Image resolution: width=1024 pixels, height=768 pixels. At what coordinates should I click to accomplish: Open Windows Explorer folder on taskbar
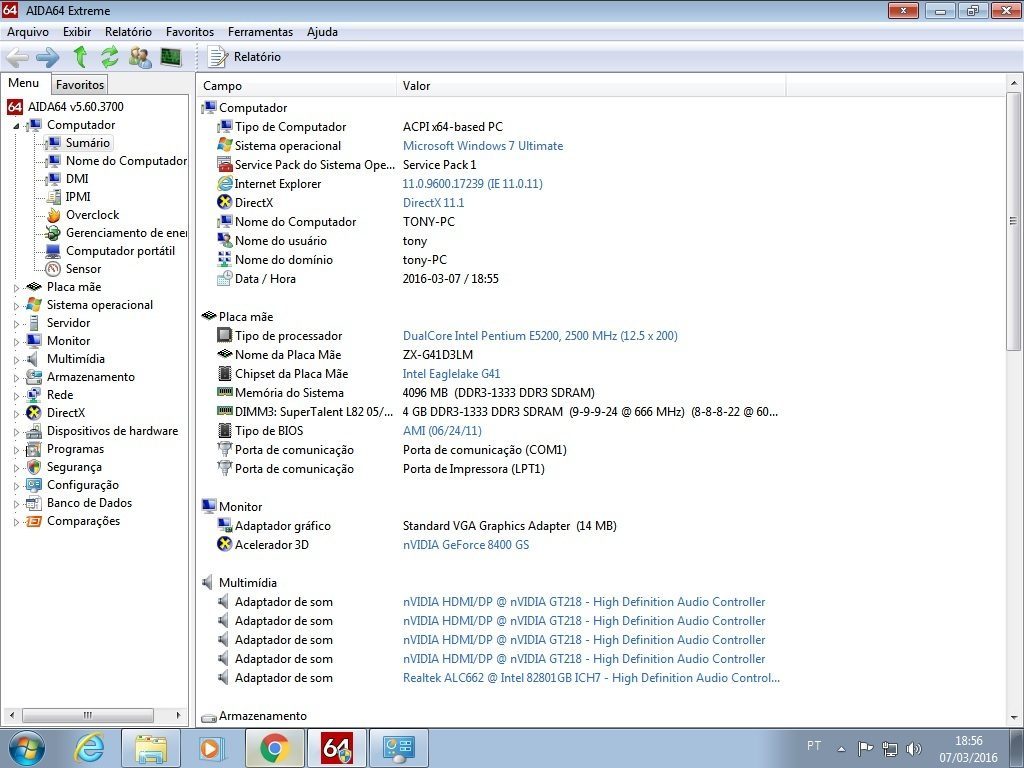(x=151, y=748)
